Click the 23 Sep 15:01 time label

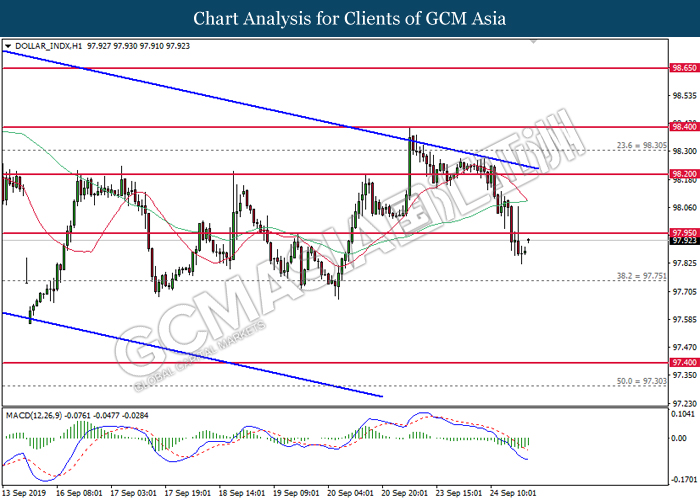(x=459, y=493)
